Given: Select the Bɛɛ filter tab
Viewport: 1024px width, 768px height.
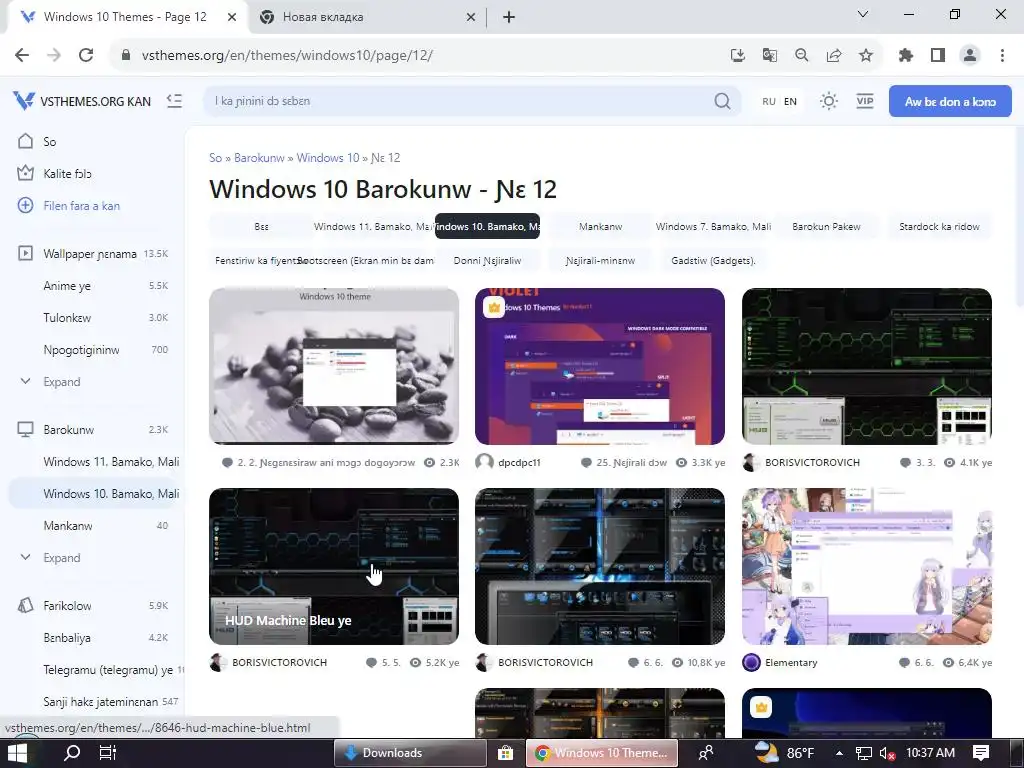Looking at the screenshot, I should 261,227.
